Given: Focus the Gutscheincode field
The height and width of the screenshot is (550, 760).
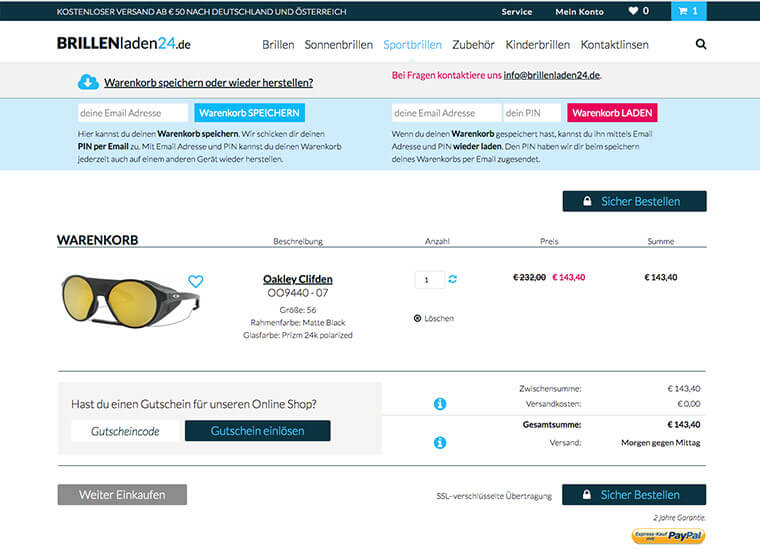Looking at the screenshot, I should [x=125, y=431].
